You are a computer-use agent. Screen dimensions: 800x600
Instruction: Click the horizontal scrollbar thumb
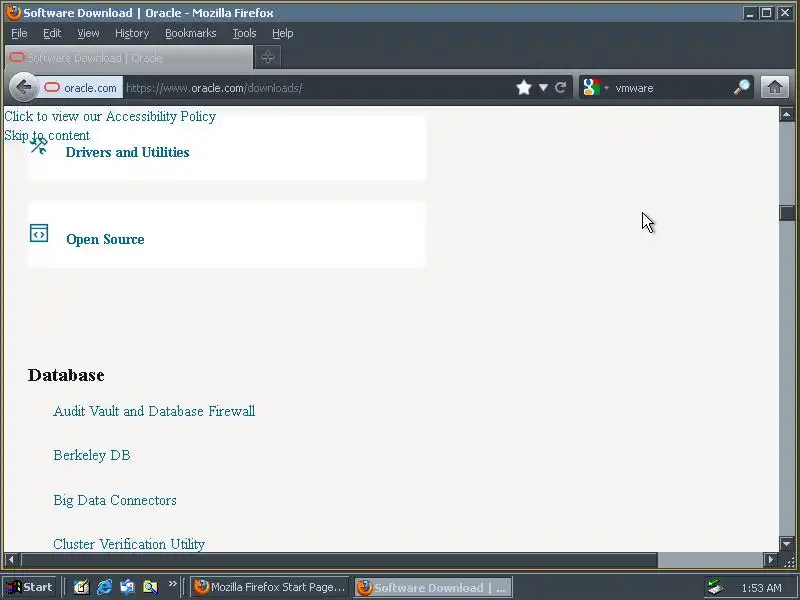339,560
